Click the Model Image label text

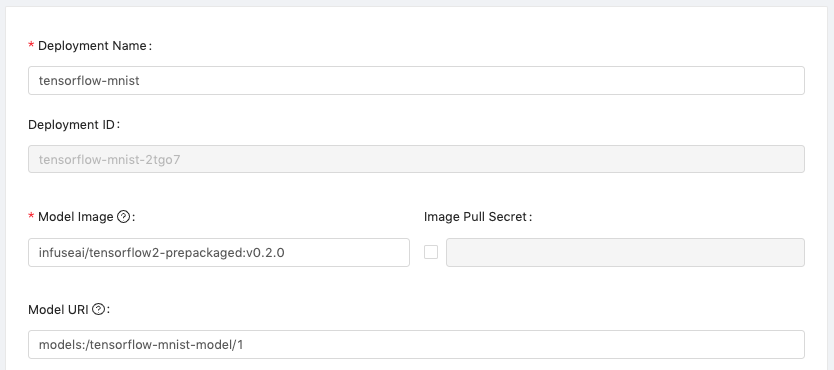(76, 216)
